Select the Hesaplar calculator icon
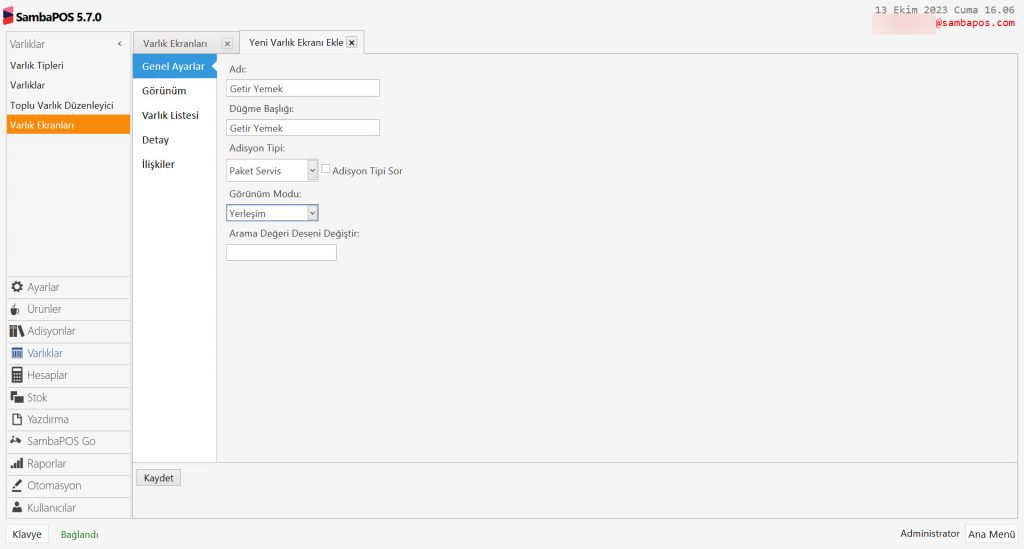1024x549 pixels. point(17,375)
